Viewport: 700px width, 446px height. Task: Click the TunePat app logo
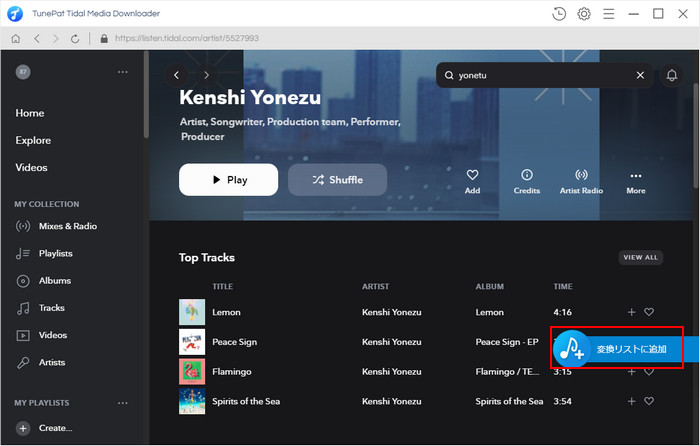pyautogui.click(x=15, y=14)
